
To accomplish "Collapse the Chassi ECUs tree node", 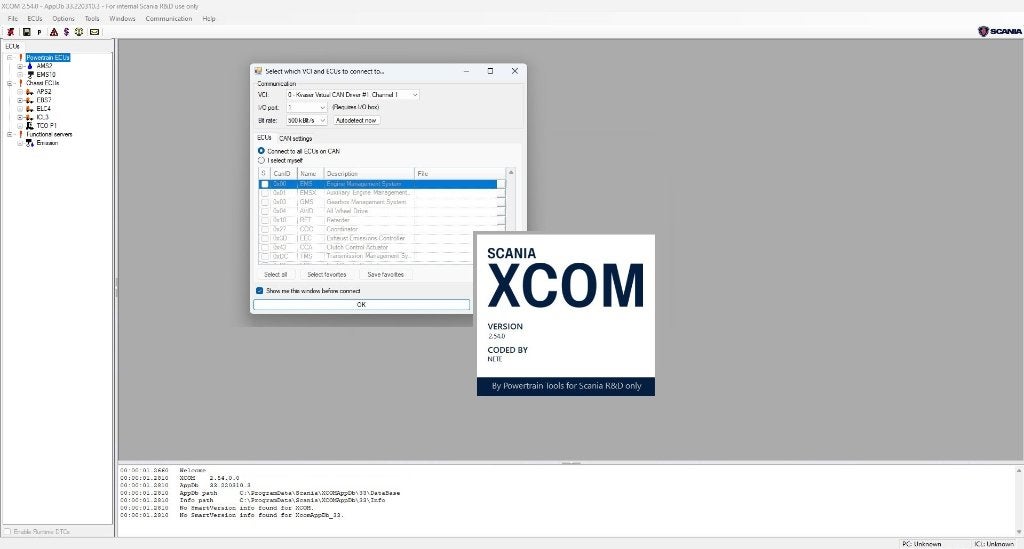I will [x=10, y=84].
